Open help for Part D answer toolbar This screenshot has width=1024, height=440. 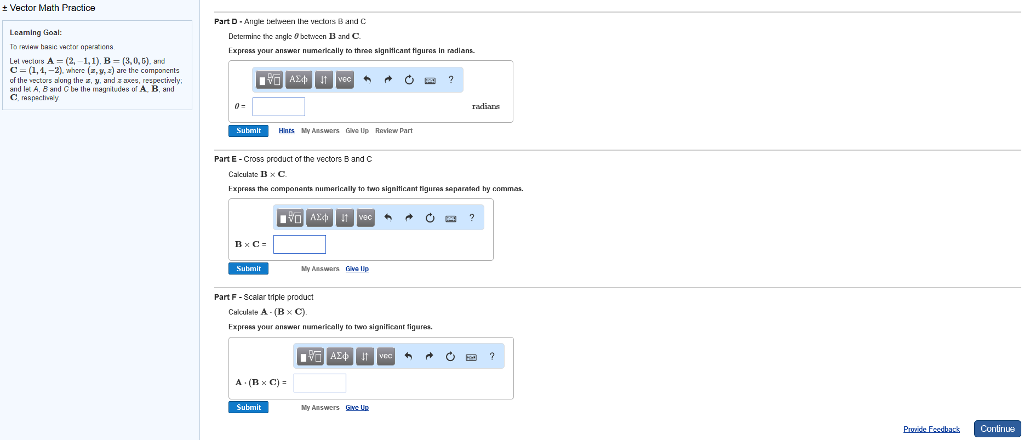pos(451,80)
